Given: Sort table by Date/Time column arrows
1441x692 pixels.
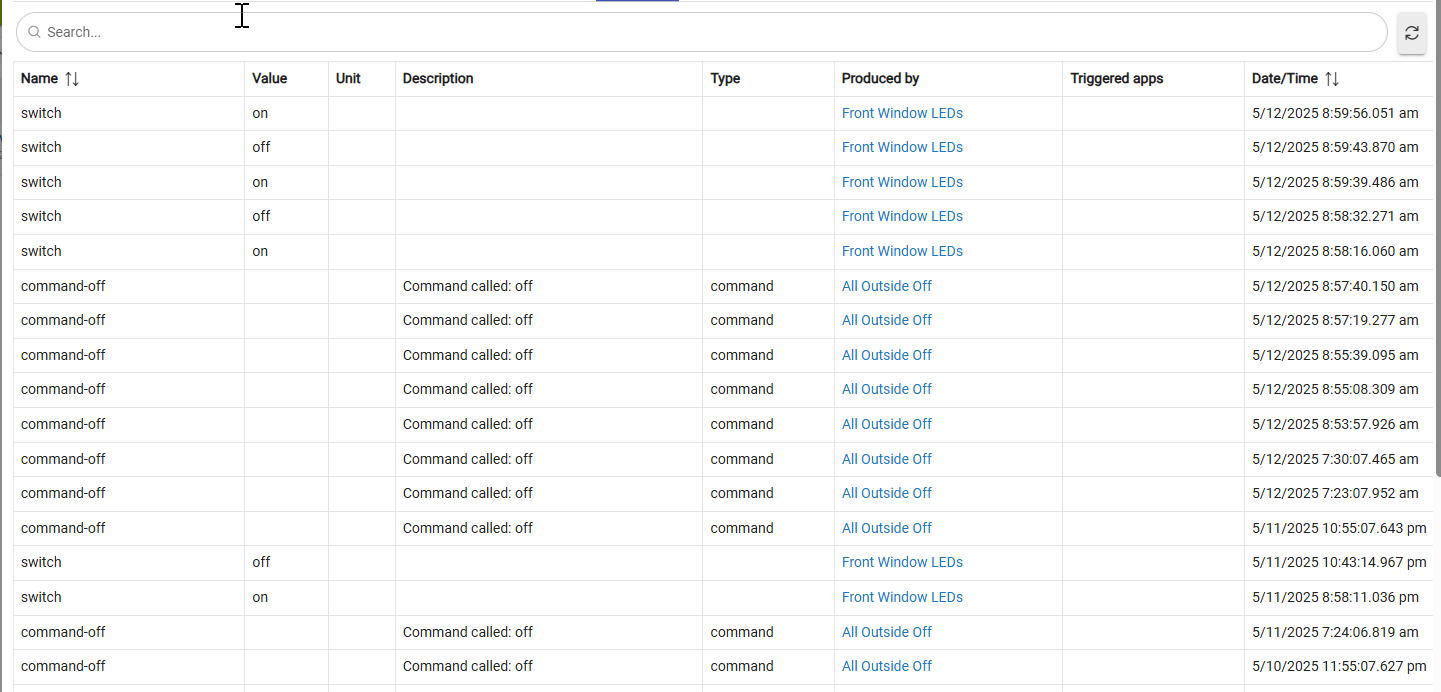Looking at the screenshot, I should [x=1331, y=79].
